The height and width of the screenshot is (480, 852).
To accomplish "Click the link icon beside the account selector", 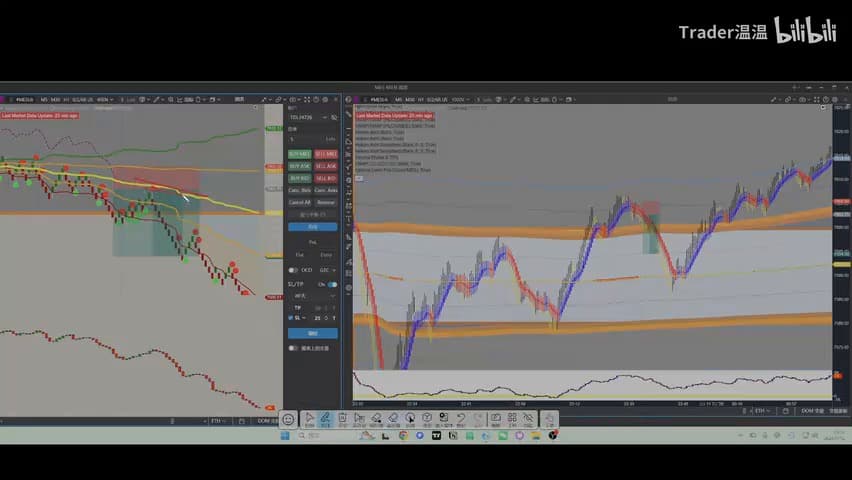I will [x=334, y=117].
